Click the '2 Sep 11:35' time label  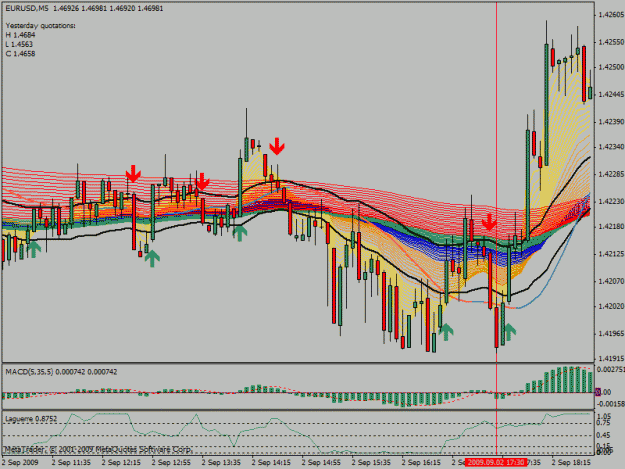click(71, 462)
